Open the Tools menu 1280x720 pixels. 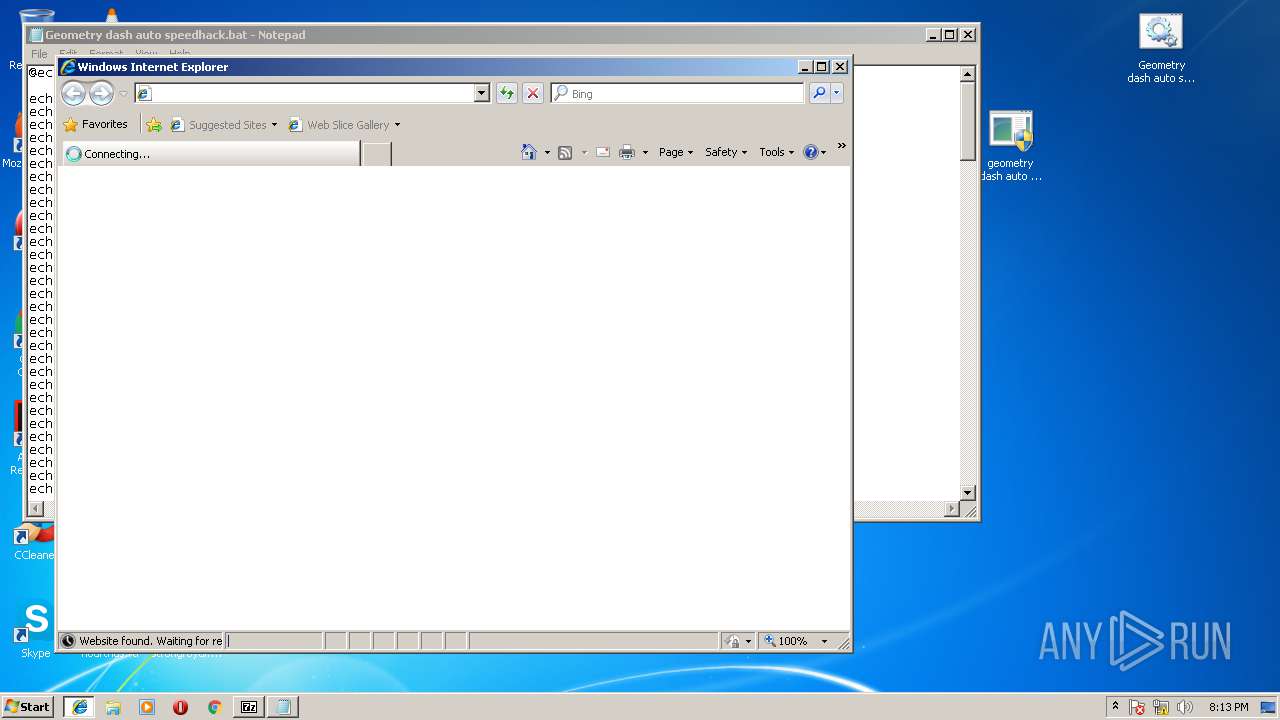[x=777, y=152]
